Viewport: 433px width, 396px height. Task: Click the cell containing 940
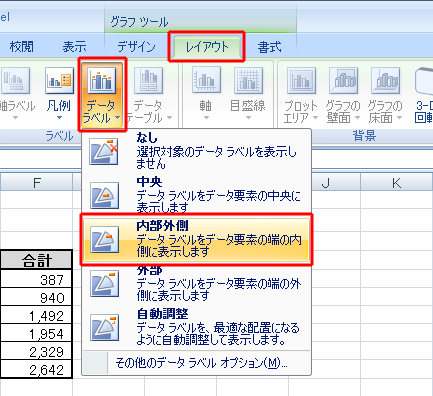click(x=36, y=297)
